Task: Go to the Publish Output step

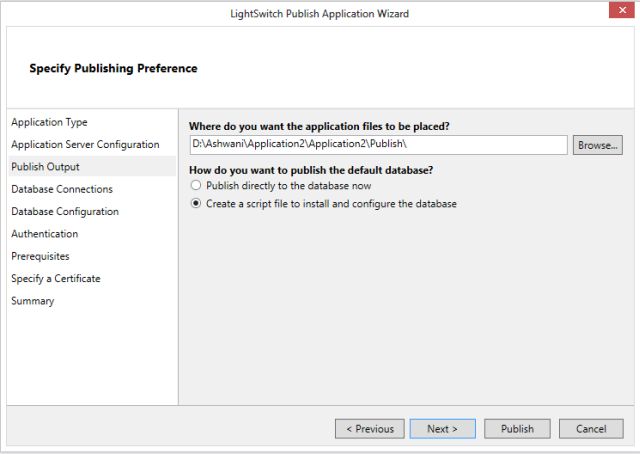Action: click(45, 167)
